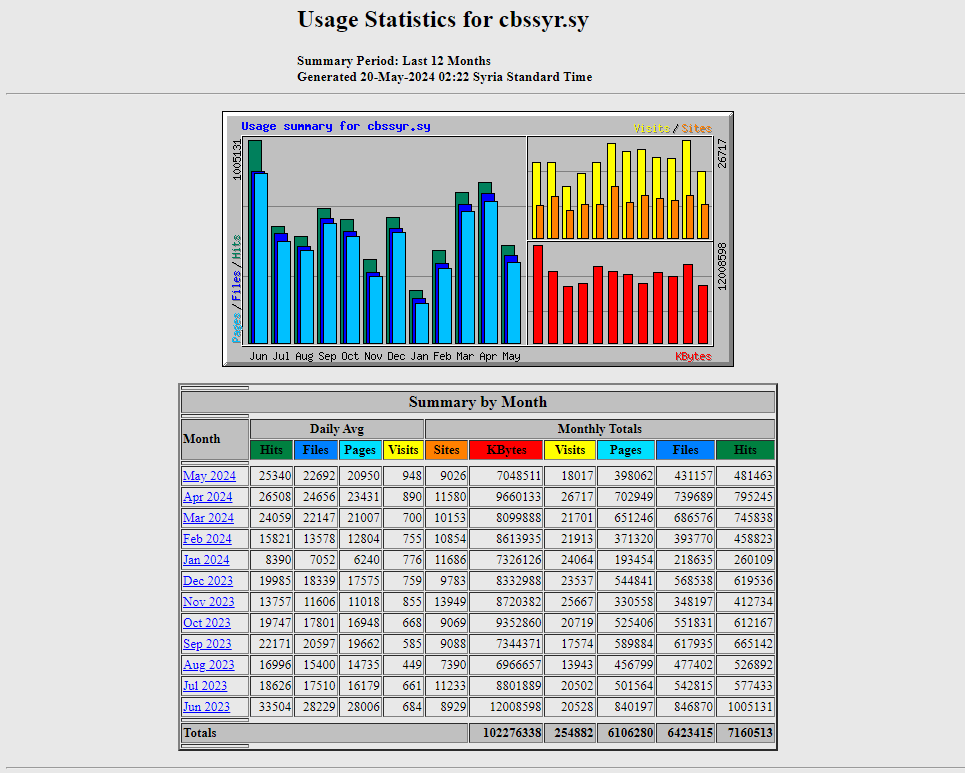Click the usage summary chart image
Viewport: 965px width, 773px height.
[478, 239]
